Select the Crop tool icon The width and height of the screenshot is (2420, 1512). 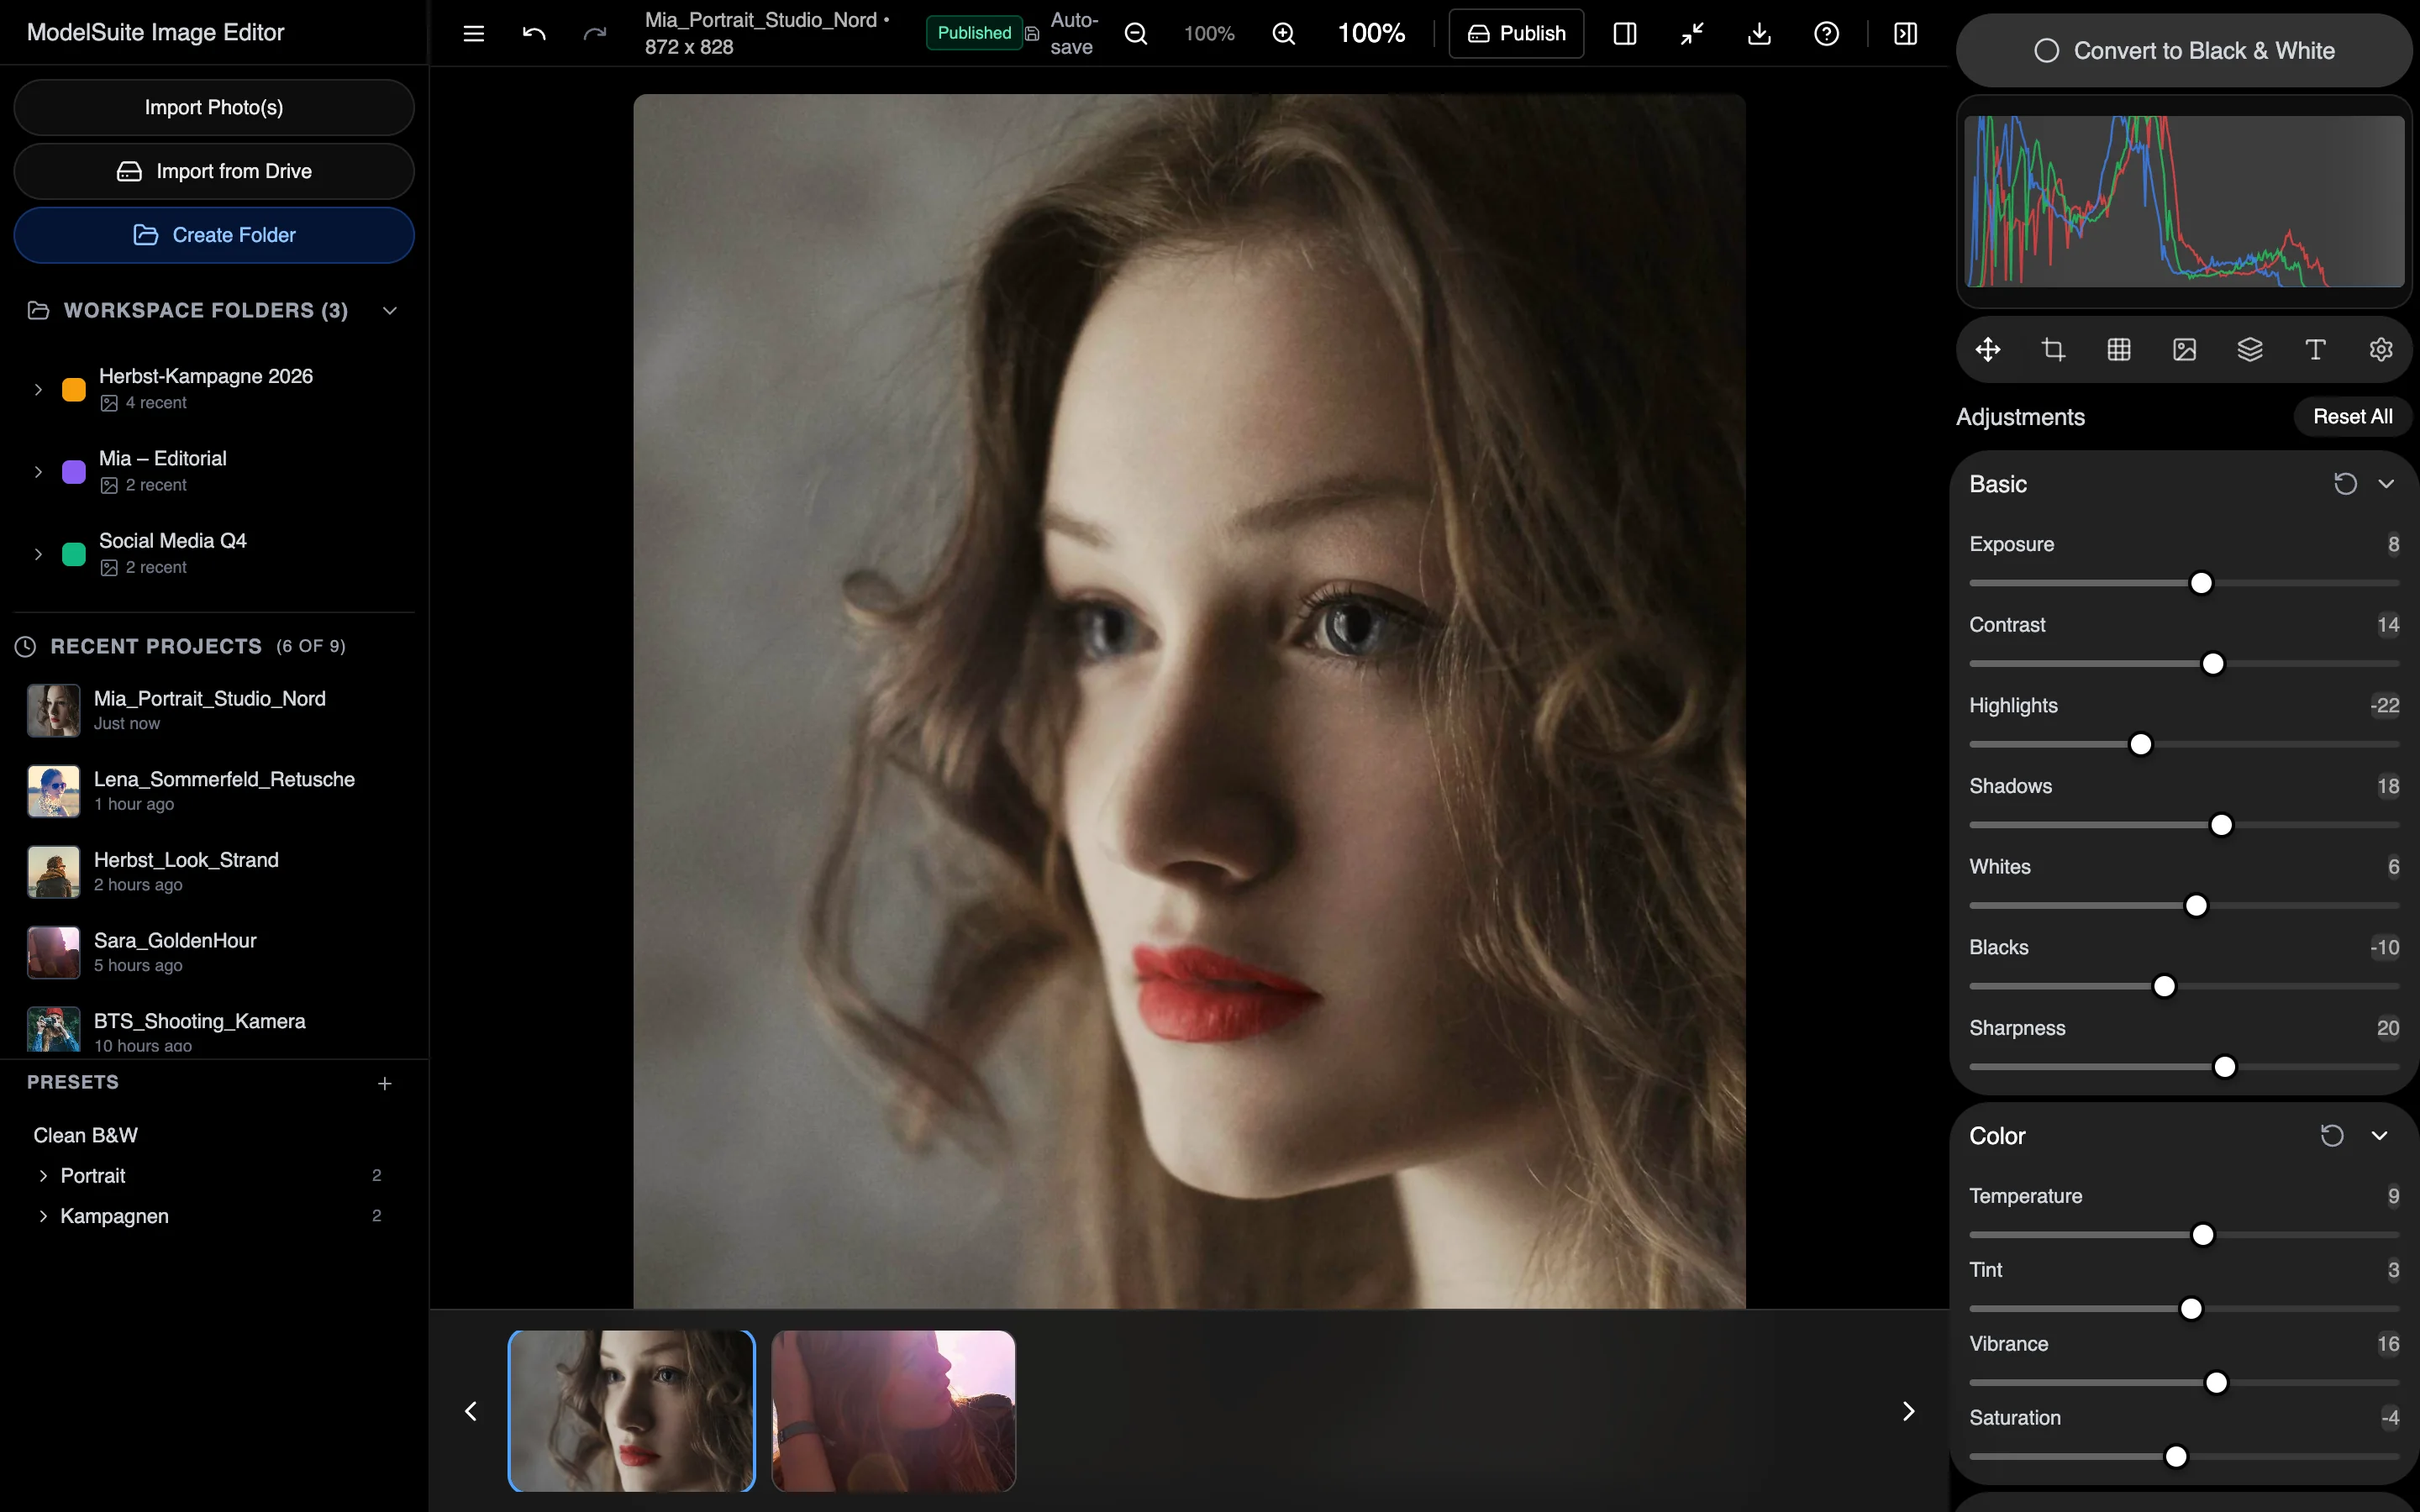2053,349
